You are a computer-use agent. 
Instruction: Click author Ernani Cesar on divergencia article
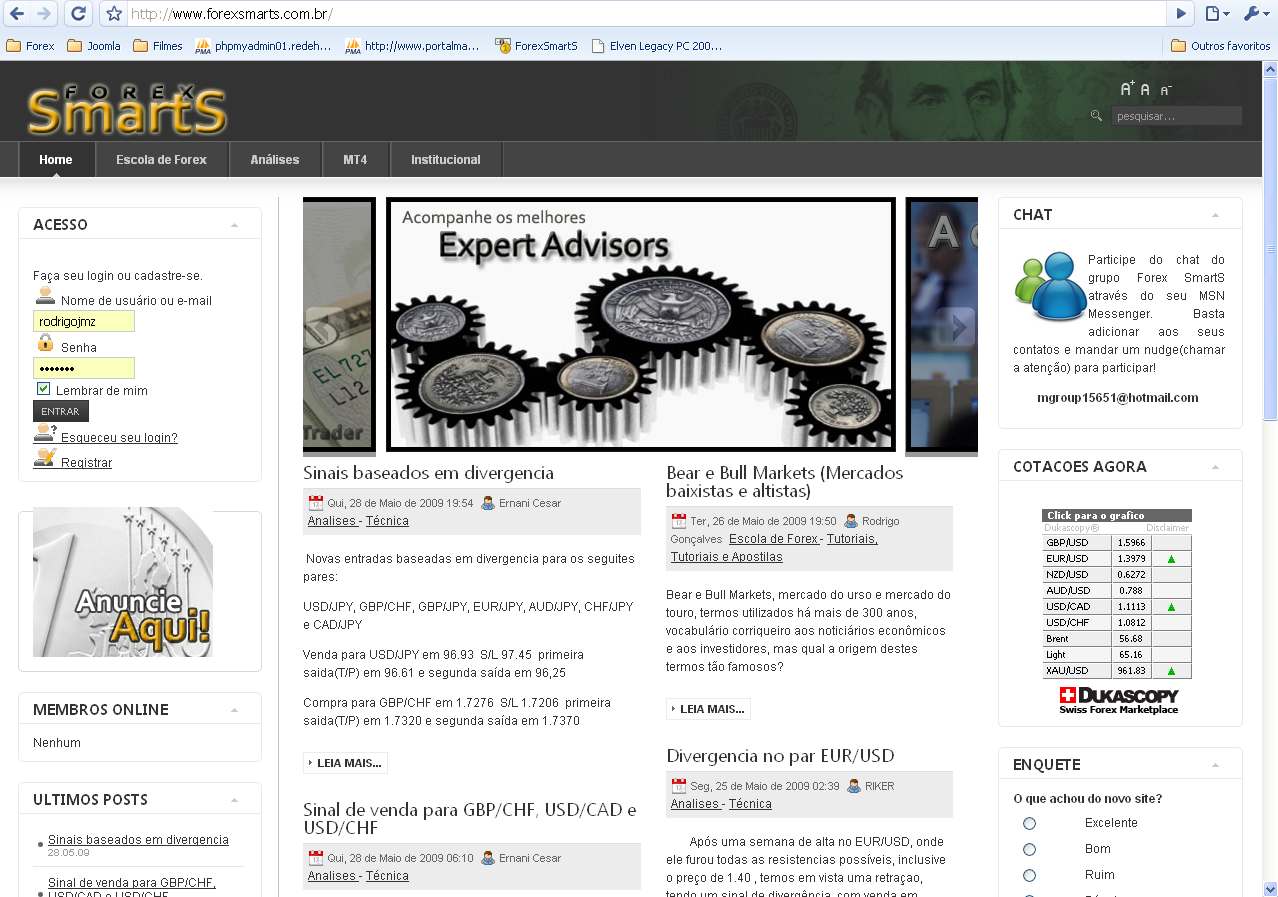(530, 503)
